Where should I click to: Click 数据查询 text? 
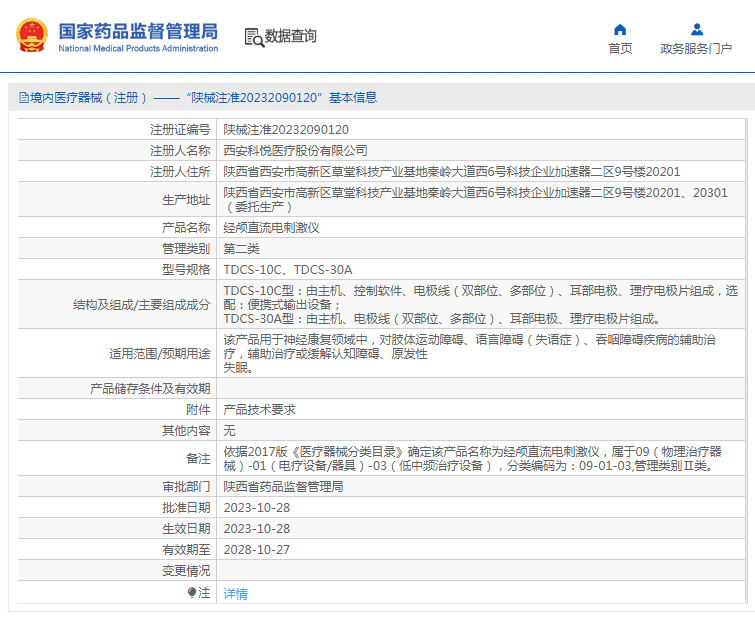tap(291, 36)
